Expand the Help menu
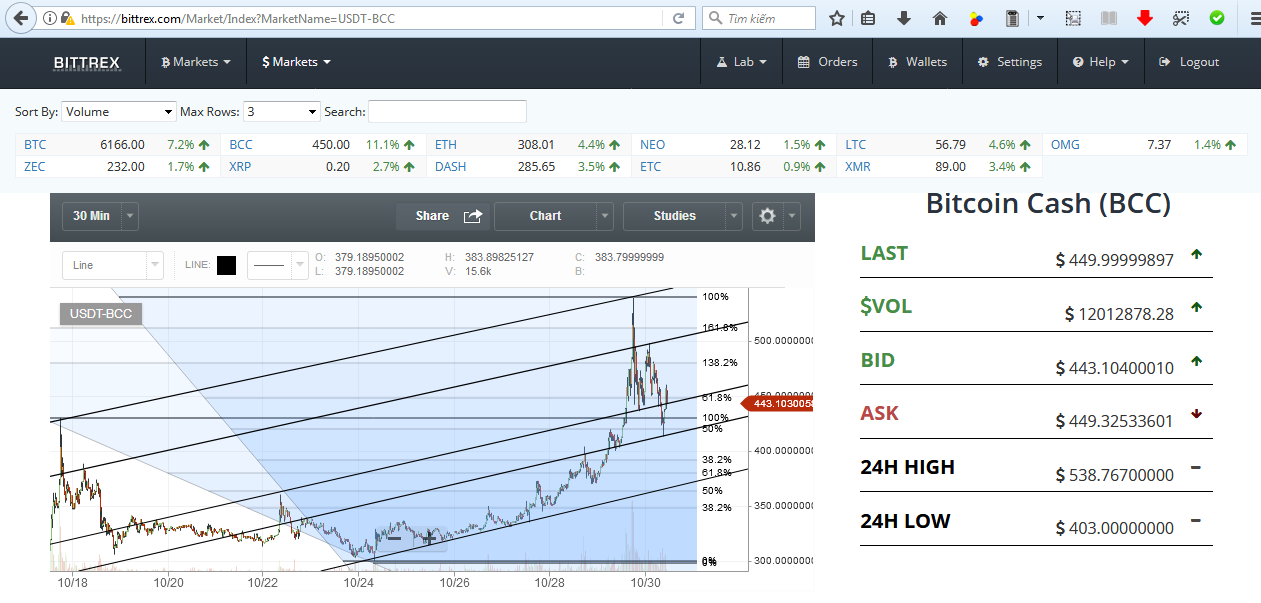 point(1100,62)
